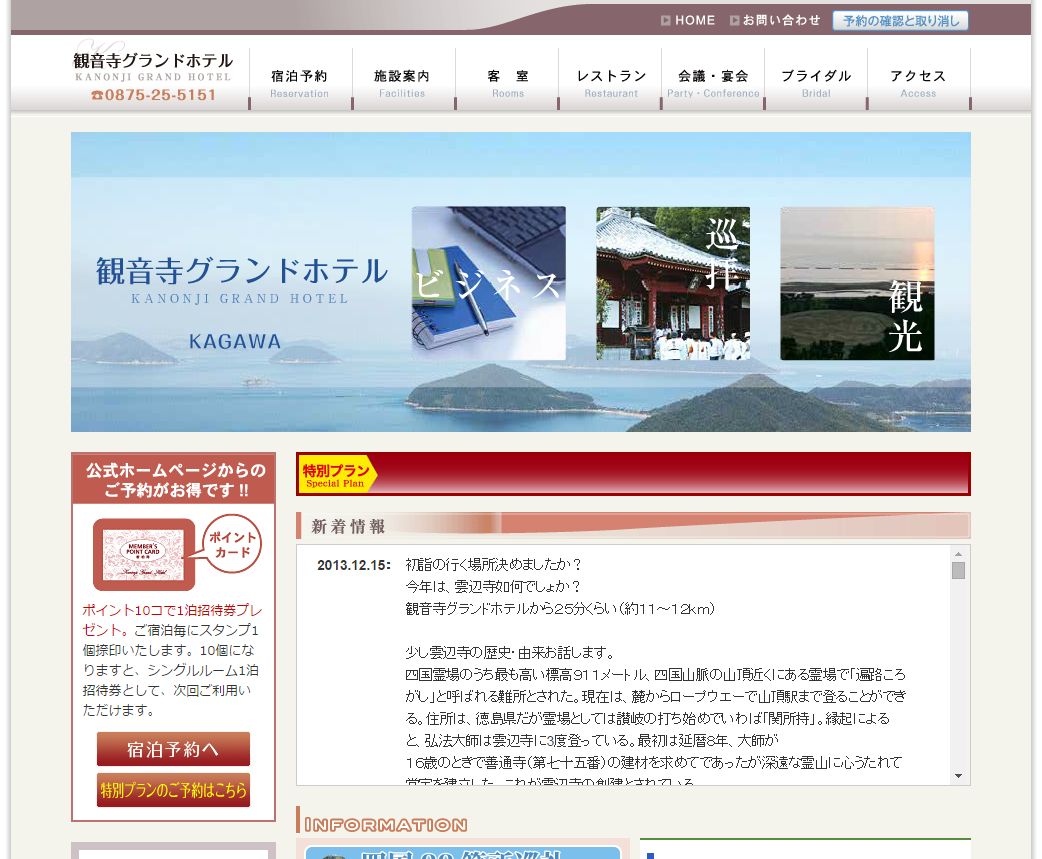
Task: Click the 公式ホームページからのご予約がお得です heading
Action: point(175,480)
